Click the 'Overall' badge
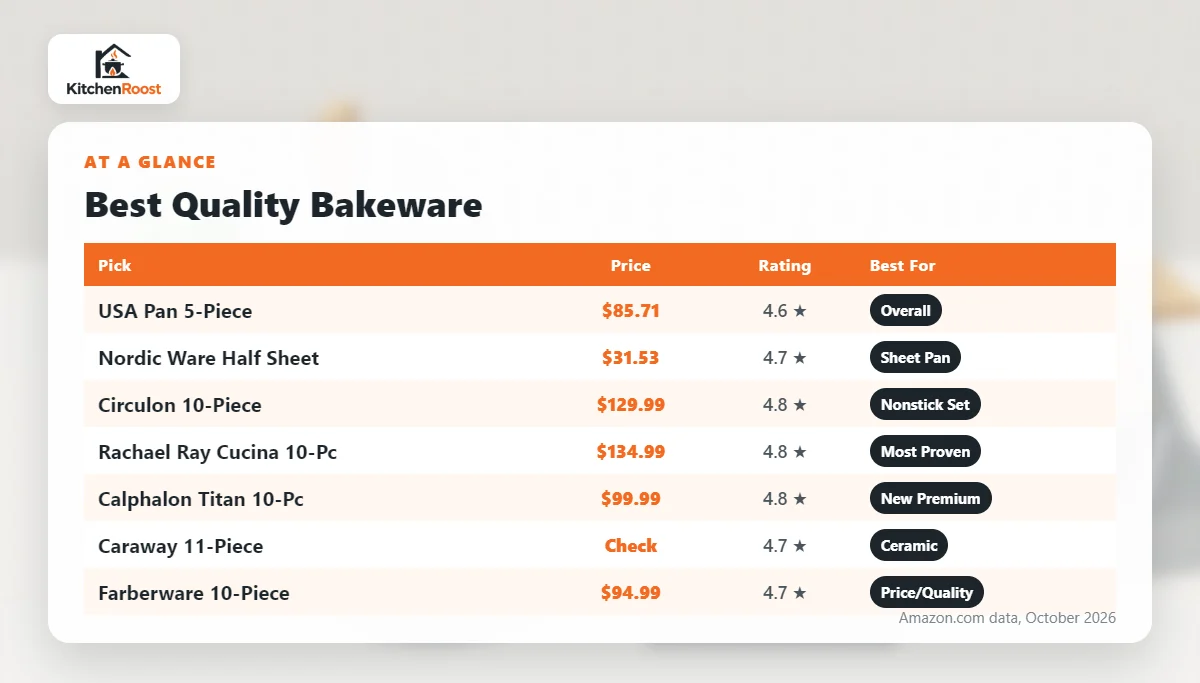This screenshot has width=1200, height=683. (906, 311)
